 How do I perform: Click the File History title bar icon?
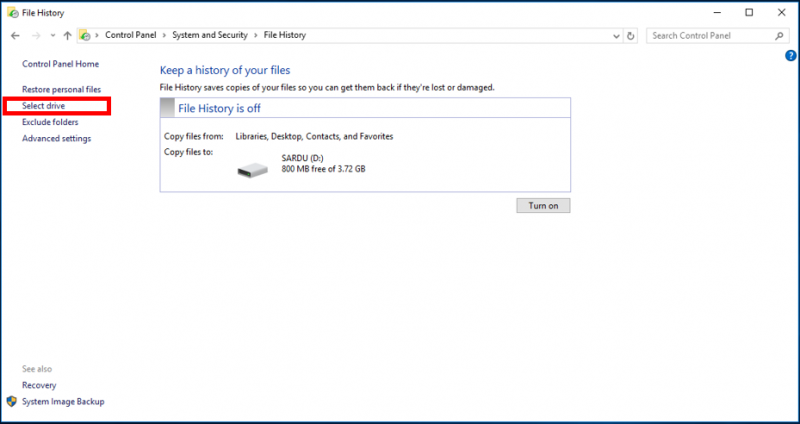coord(12,12)
